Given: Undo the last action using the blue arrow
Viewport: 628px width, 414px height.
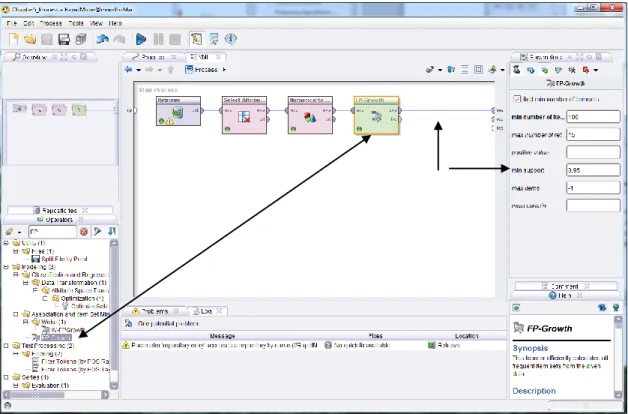Looking at the screenshot, I should tap(103, 39).
